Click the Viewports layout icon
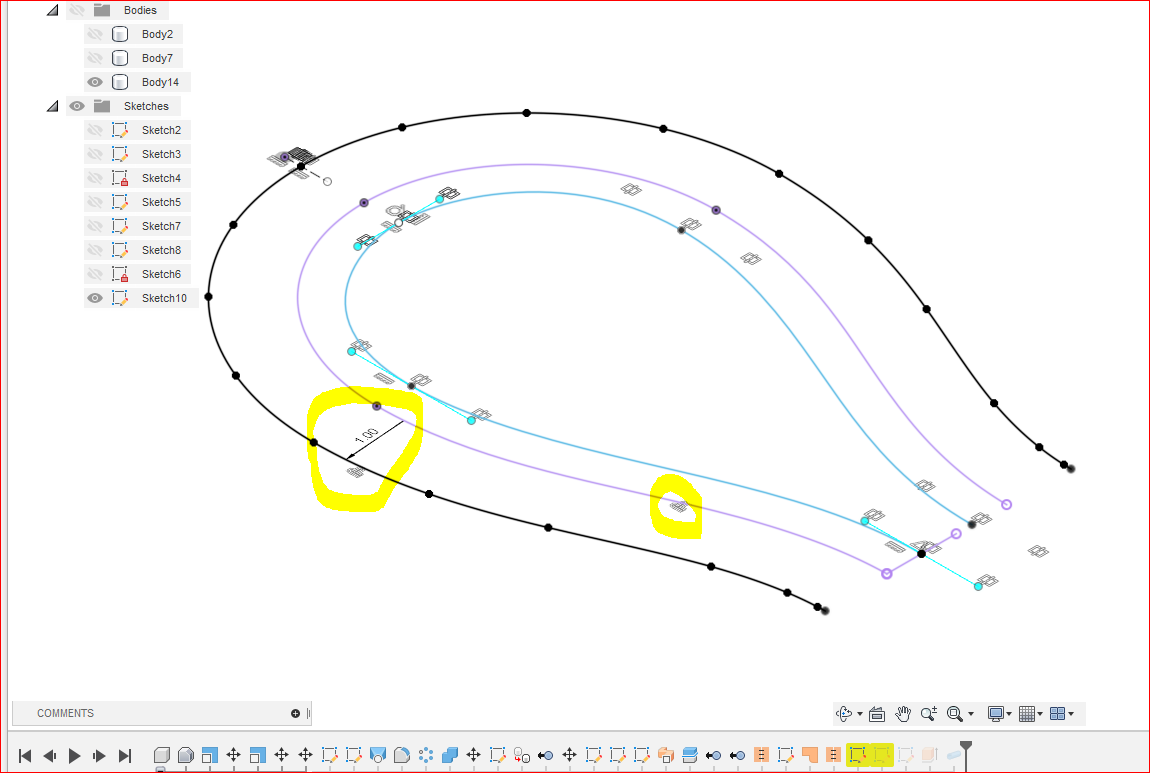This screenshot has height=773, width=1150. (x=1057, y=714)
